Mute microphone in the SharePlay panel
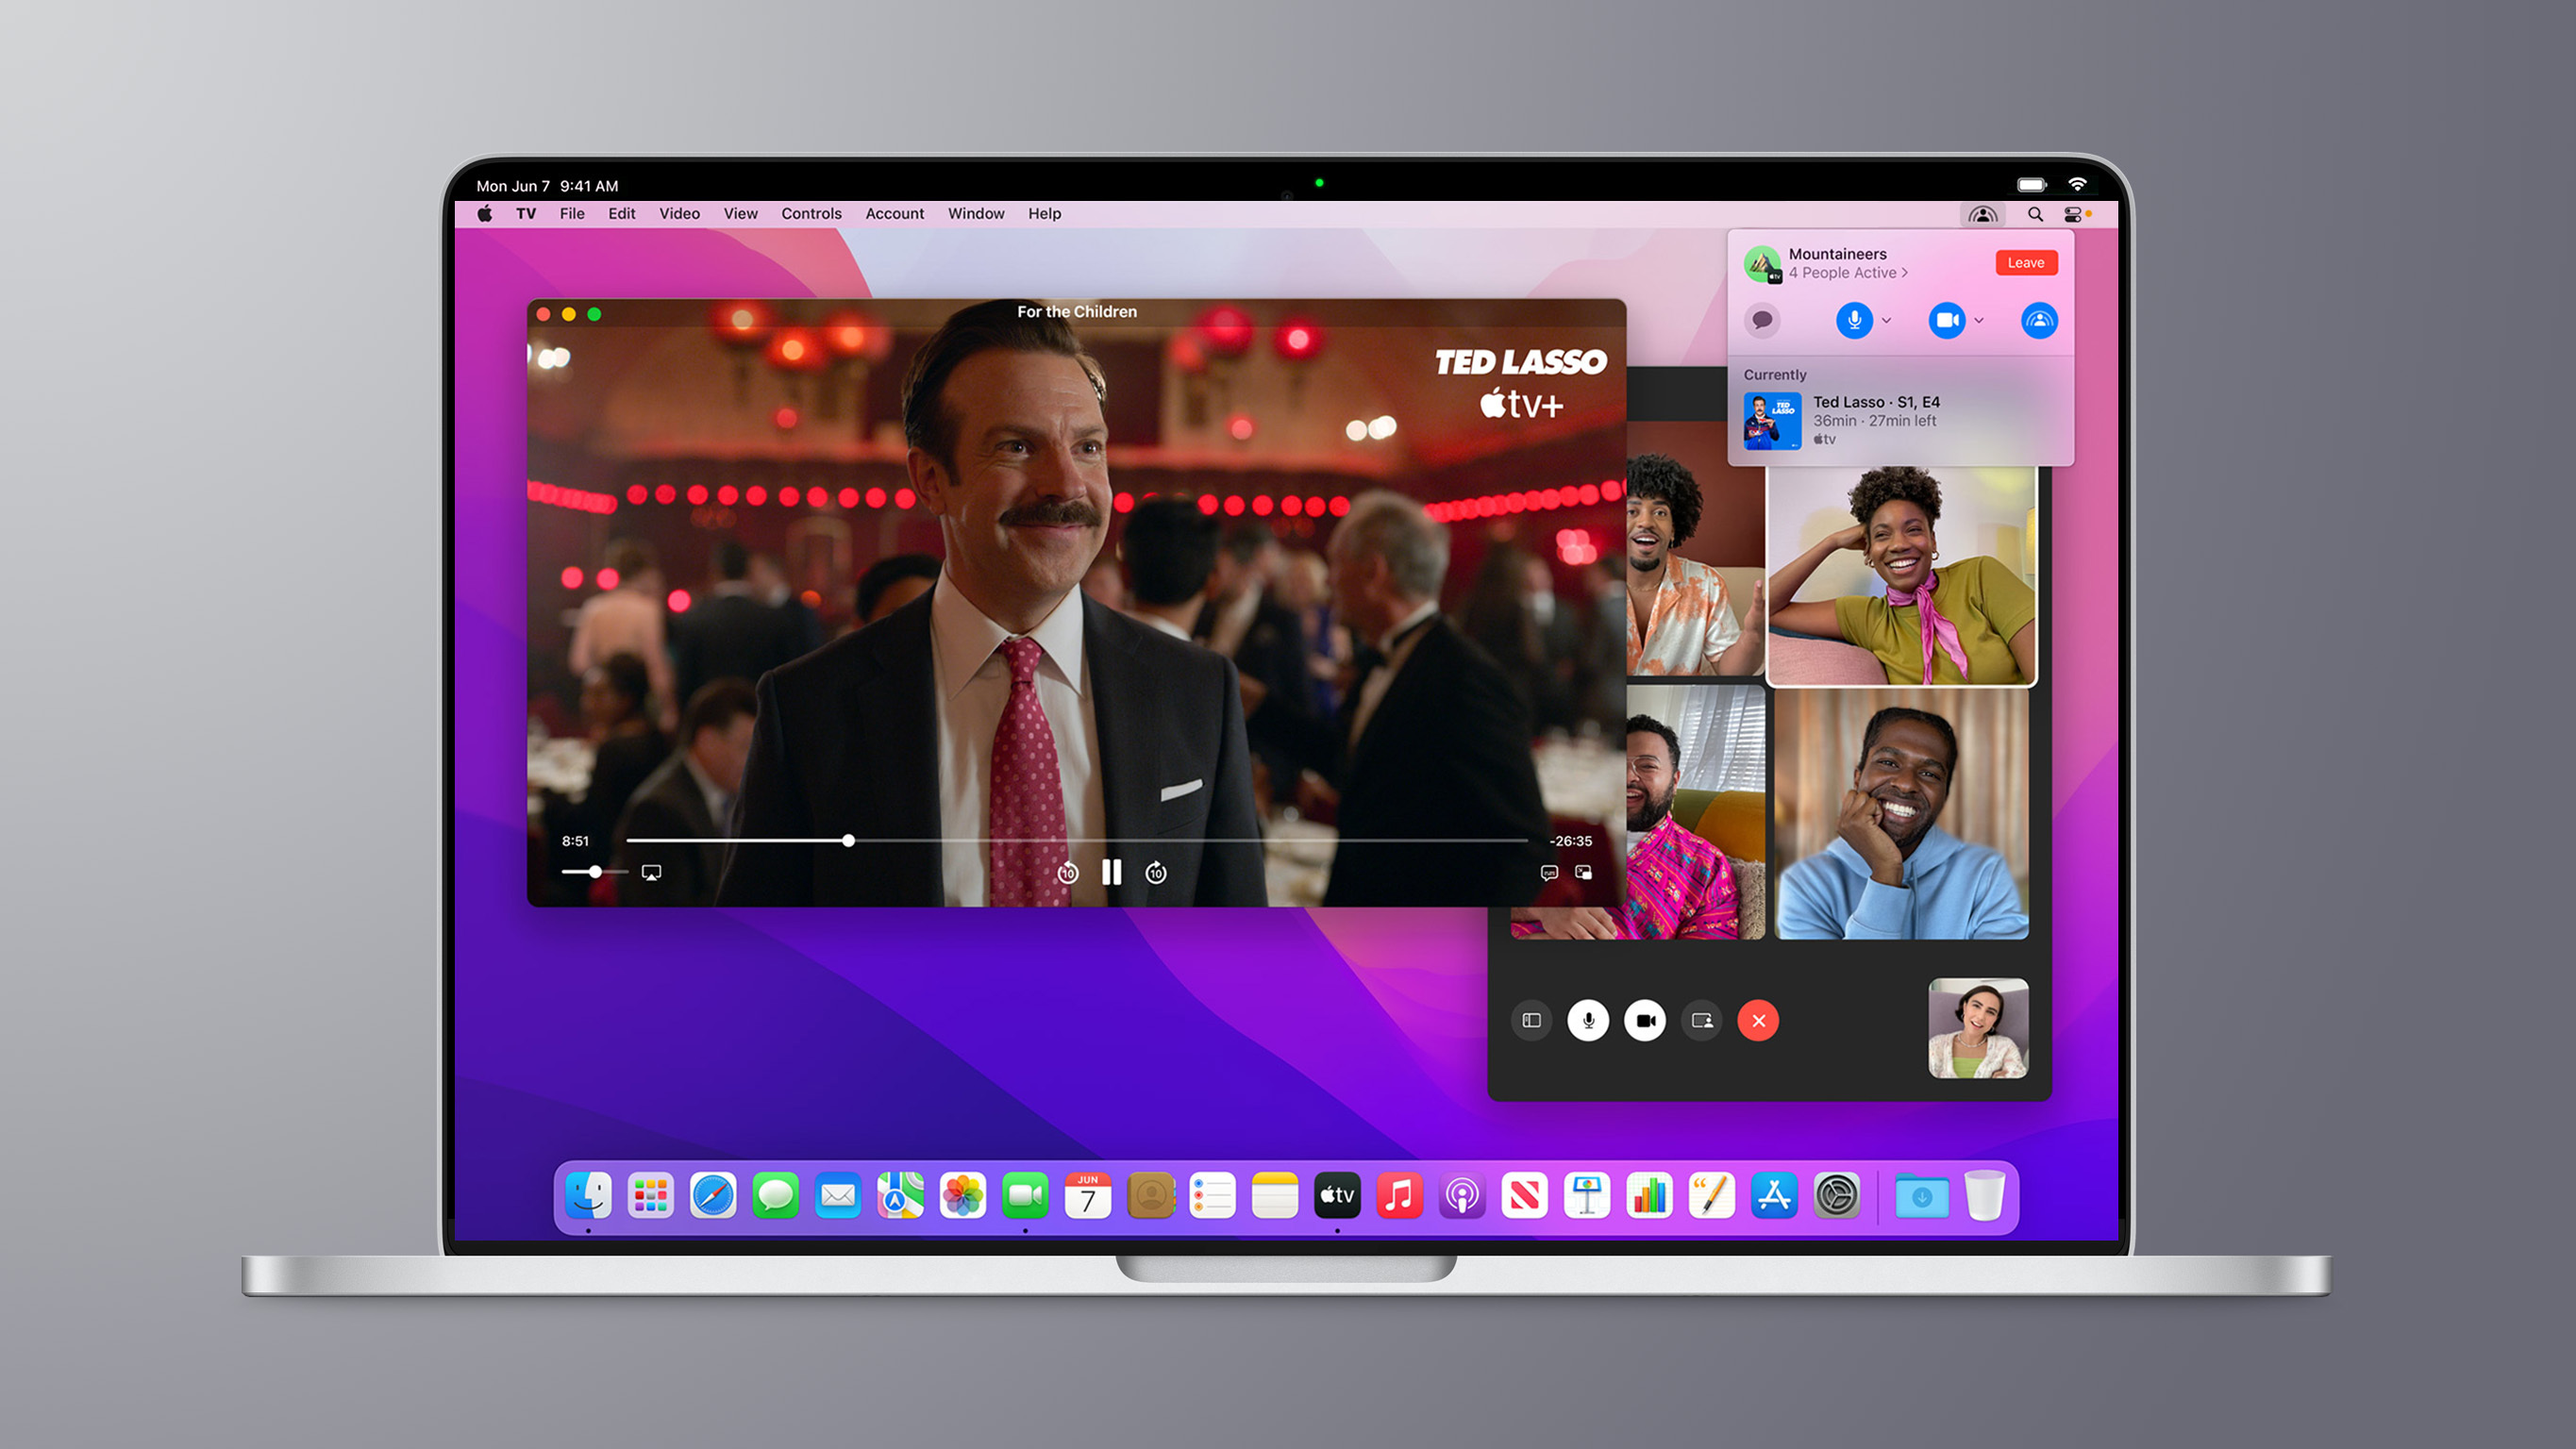Viewport: 2576px width, 1449px height. point(1854,320)
